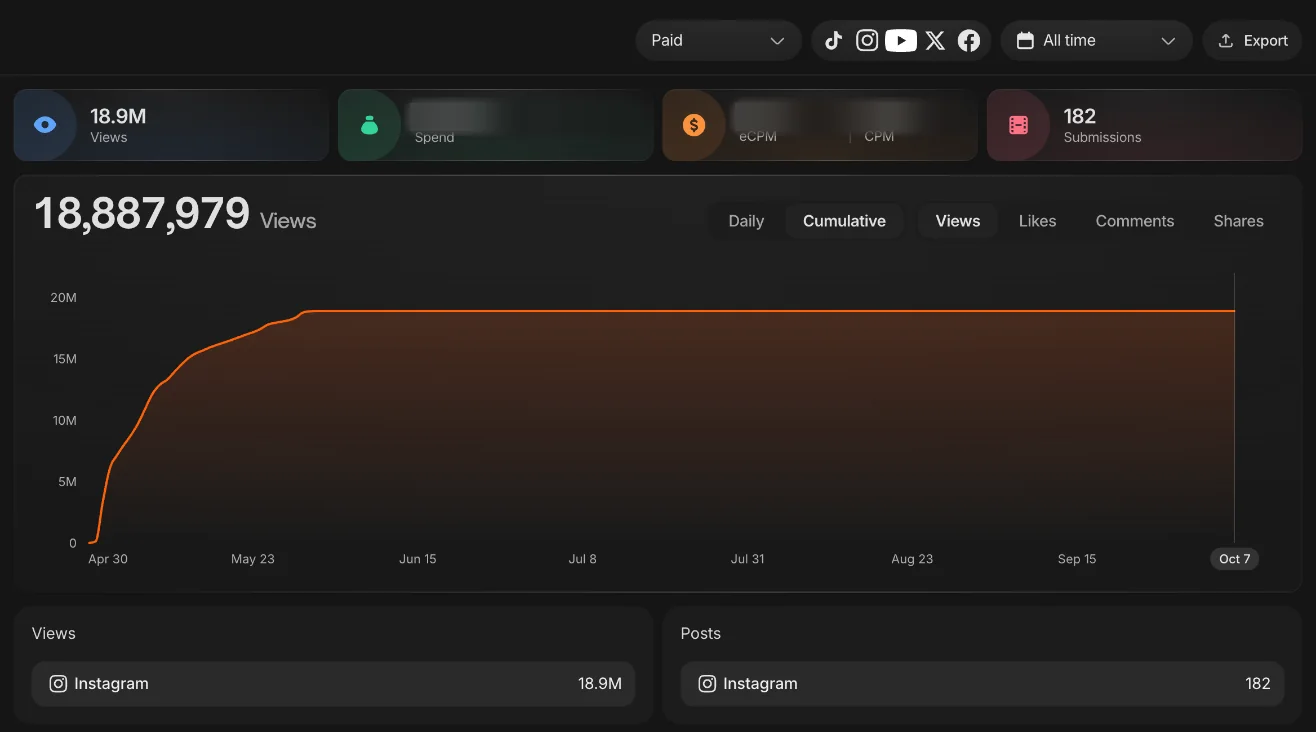Image resolution: width=1316 pixels, height=732 pixels.
Task: Click the red film Submissions icon
Action: click(1018, 125)
